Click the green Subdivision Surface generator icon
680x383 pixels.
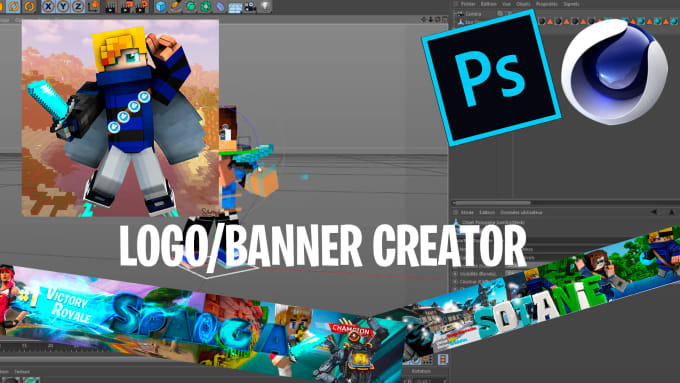tap(190, 7)
